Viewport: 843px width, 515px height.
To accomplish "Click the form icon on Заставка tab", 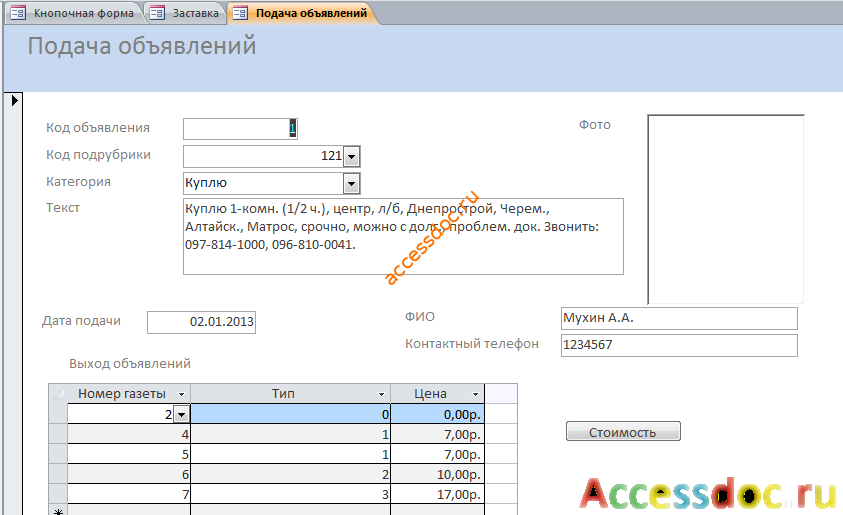I will point(157,13).
